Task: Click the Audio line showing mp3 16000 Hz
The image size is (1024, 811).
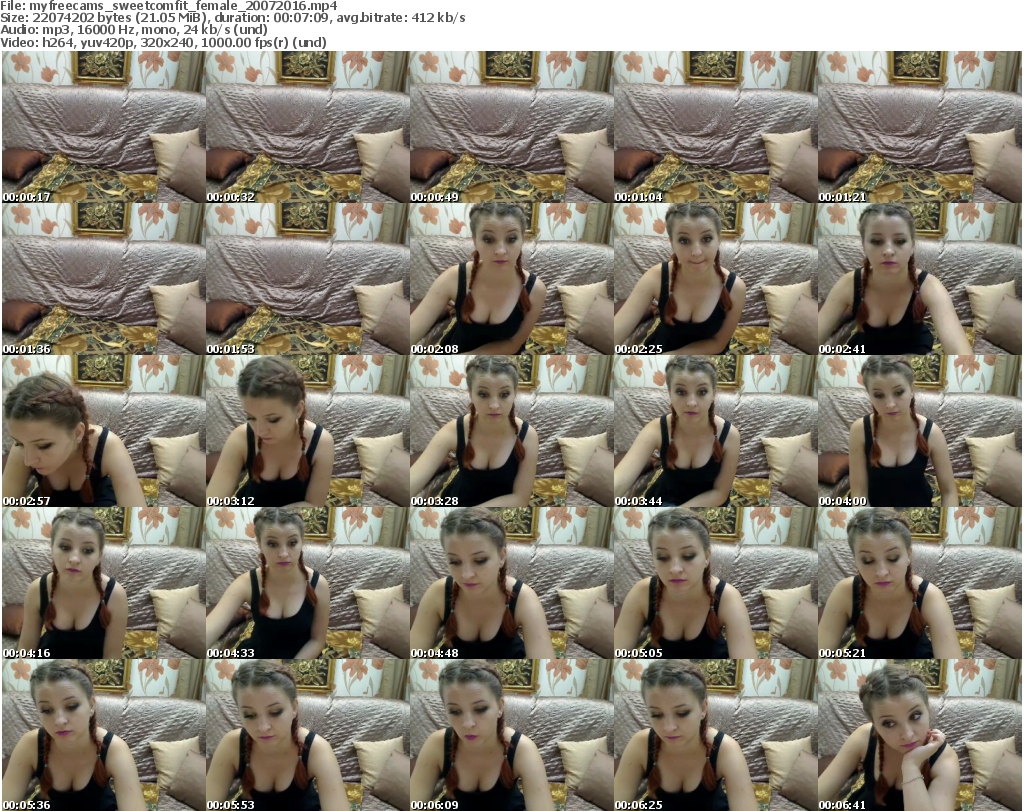Action: point(134,30)
